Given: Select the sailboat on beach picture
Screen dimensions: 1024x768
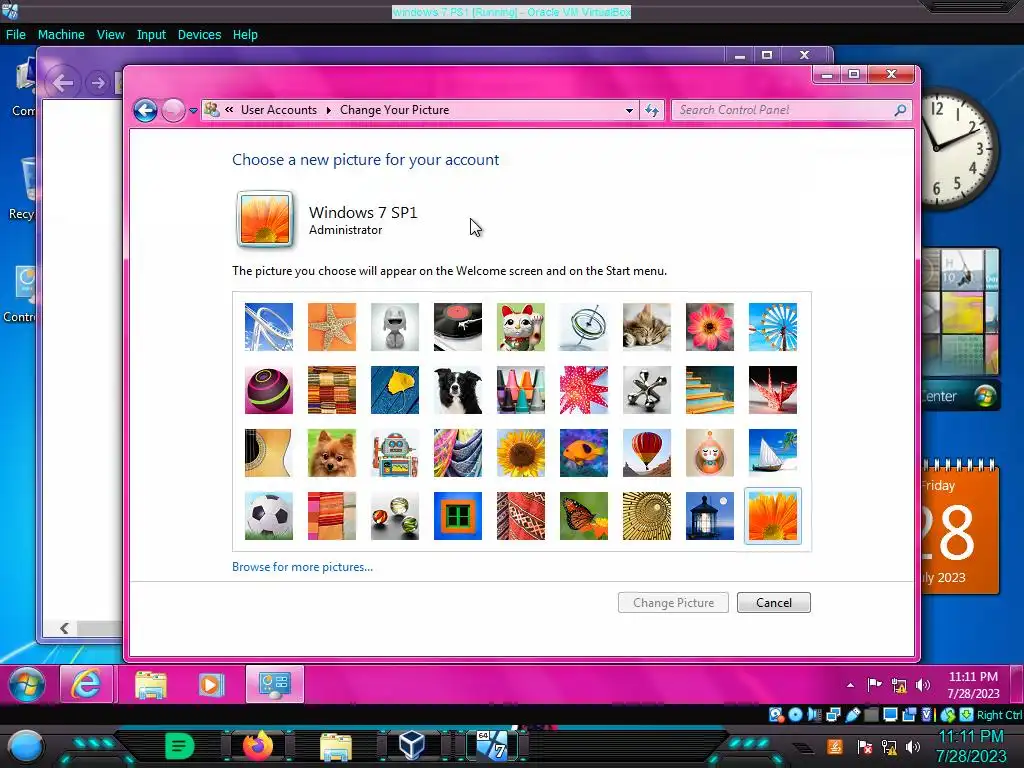Looking at the screenshot, I should pyautogui.click(x=773, y=453).
